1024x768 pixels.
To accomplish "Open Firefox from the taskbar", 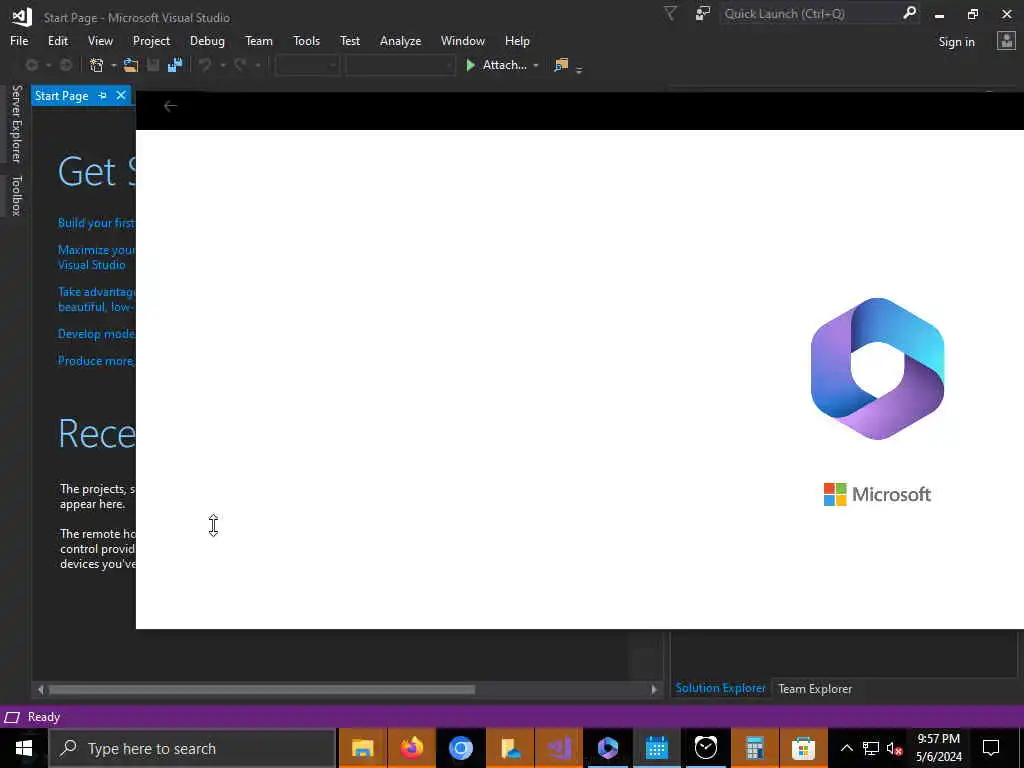I will [411, 748].
